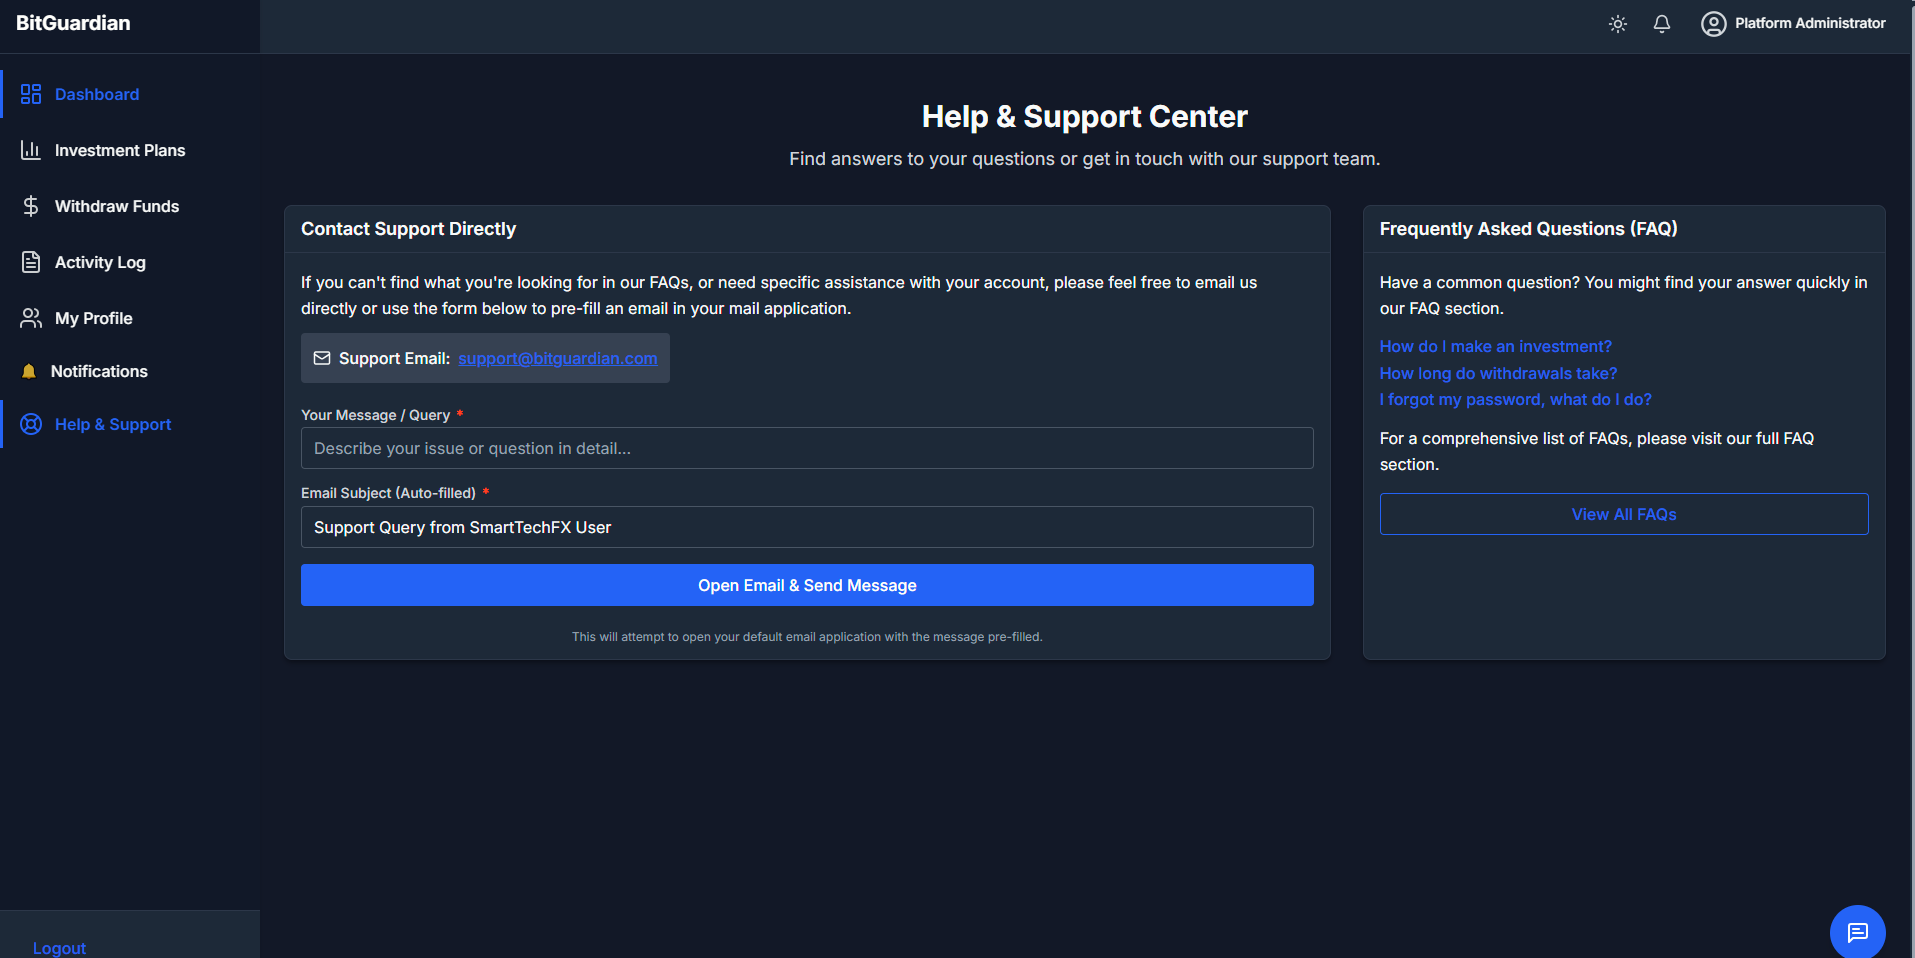Image resolution: width=1915 pixels, height=958 pixels.
Task: Click the Dashboard grid icon in the sidebar
Action: point(31,94)
